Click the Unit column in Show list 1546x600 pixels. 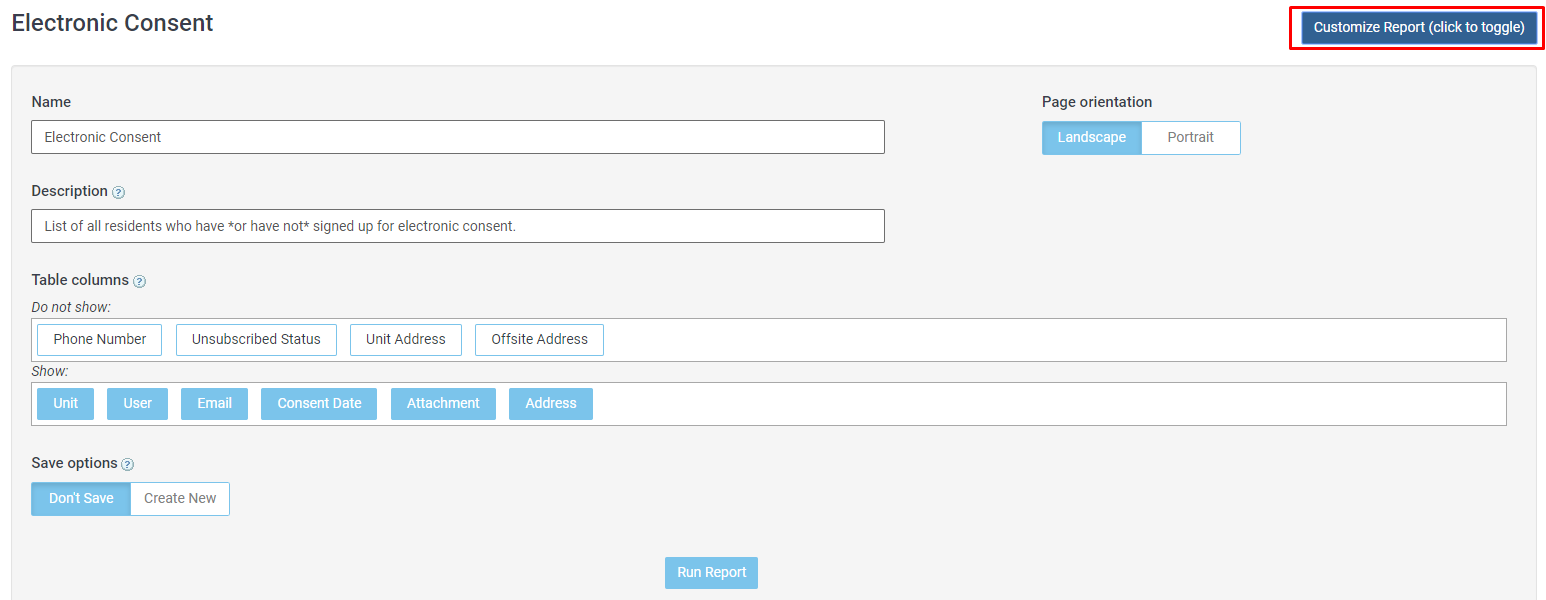coord(66,404)
